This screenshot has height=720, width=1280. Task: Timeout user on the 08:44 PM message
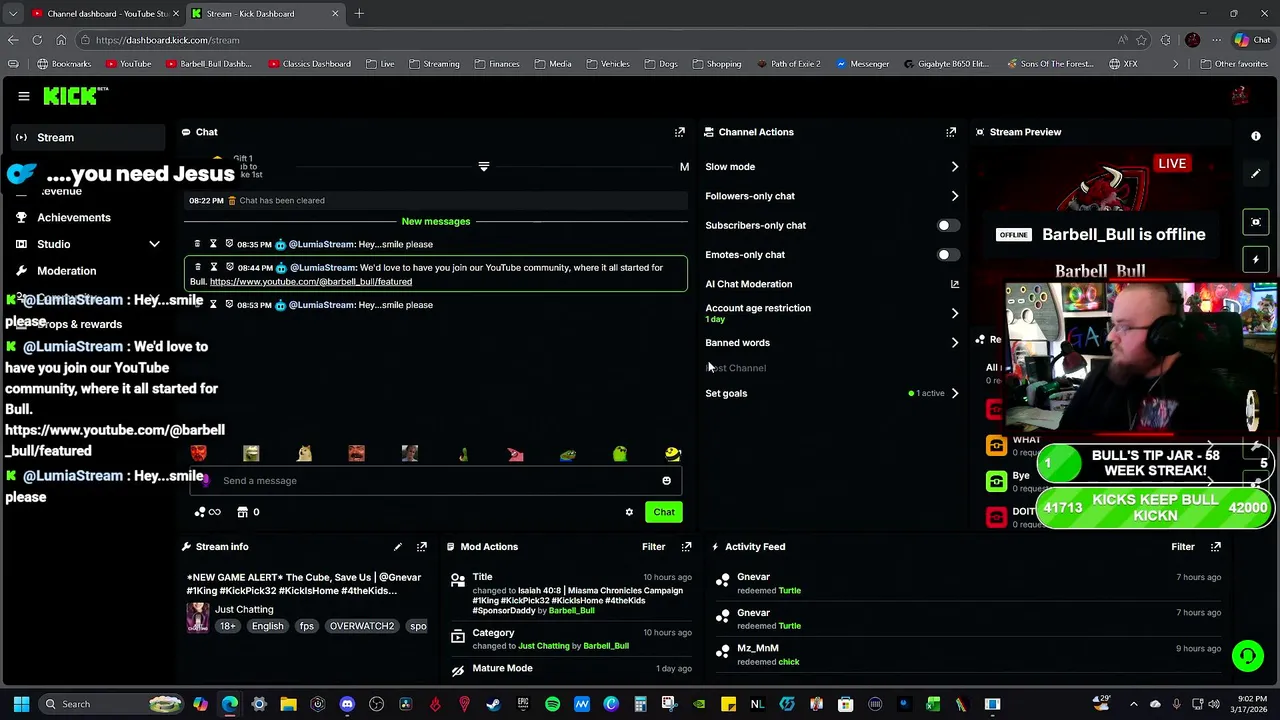click(213, 267)
